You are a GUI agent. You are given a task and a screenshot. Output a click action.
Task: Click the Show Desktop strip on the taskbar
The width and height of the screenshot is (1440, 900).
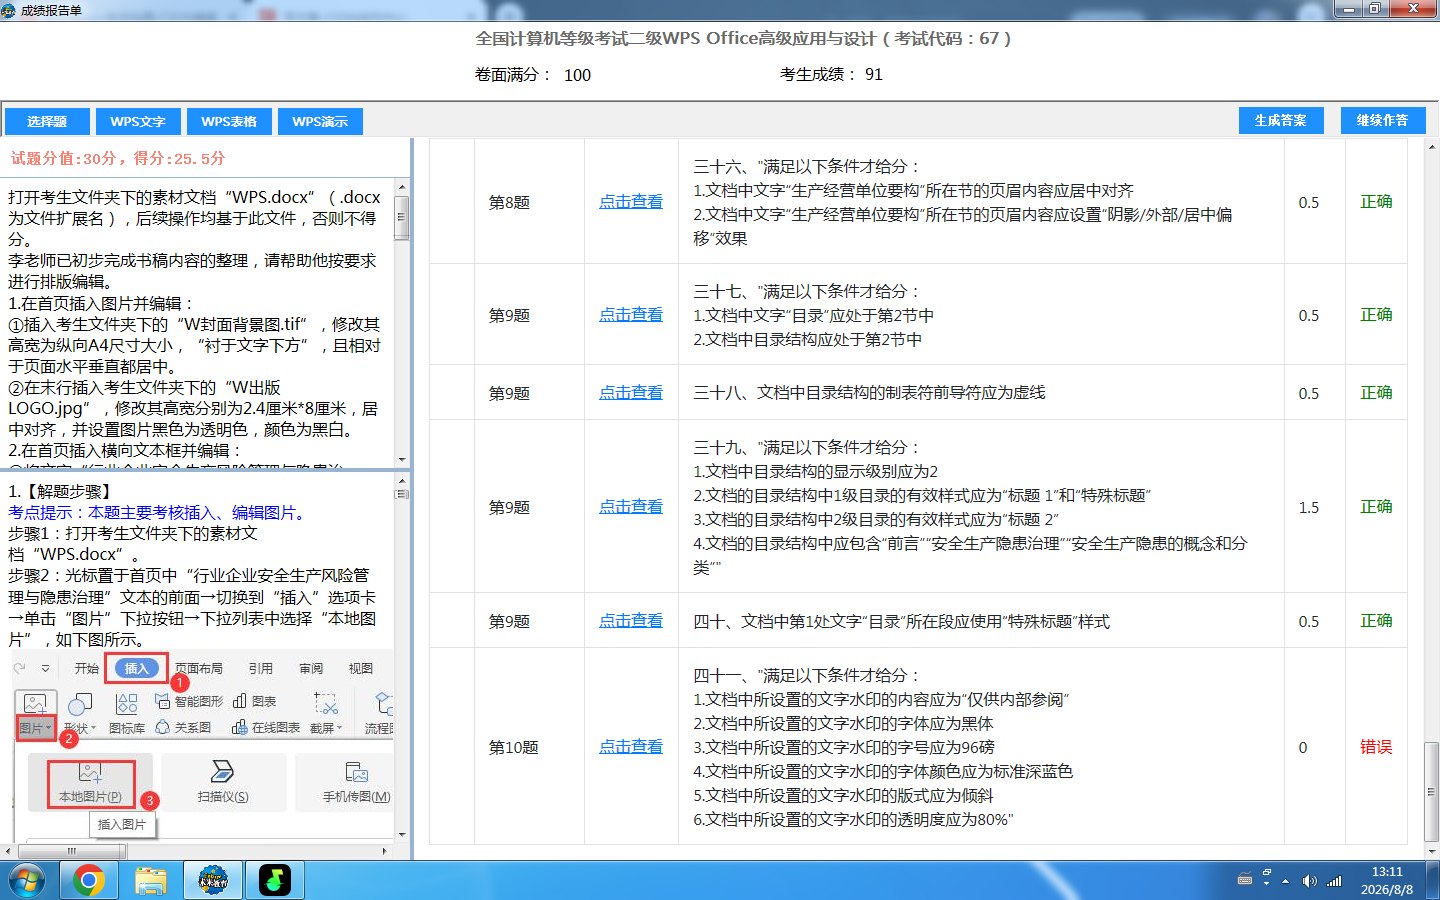[1433, 881]
